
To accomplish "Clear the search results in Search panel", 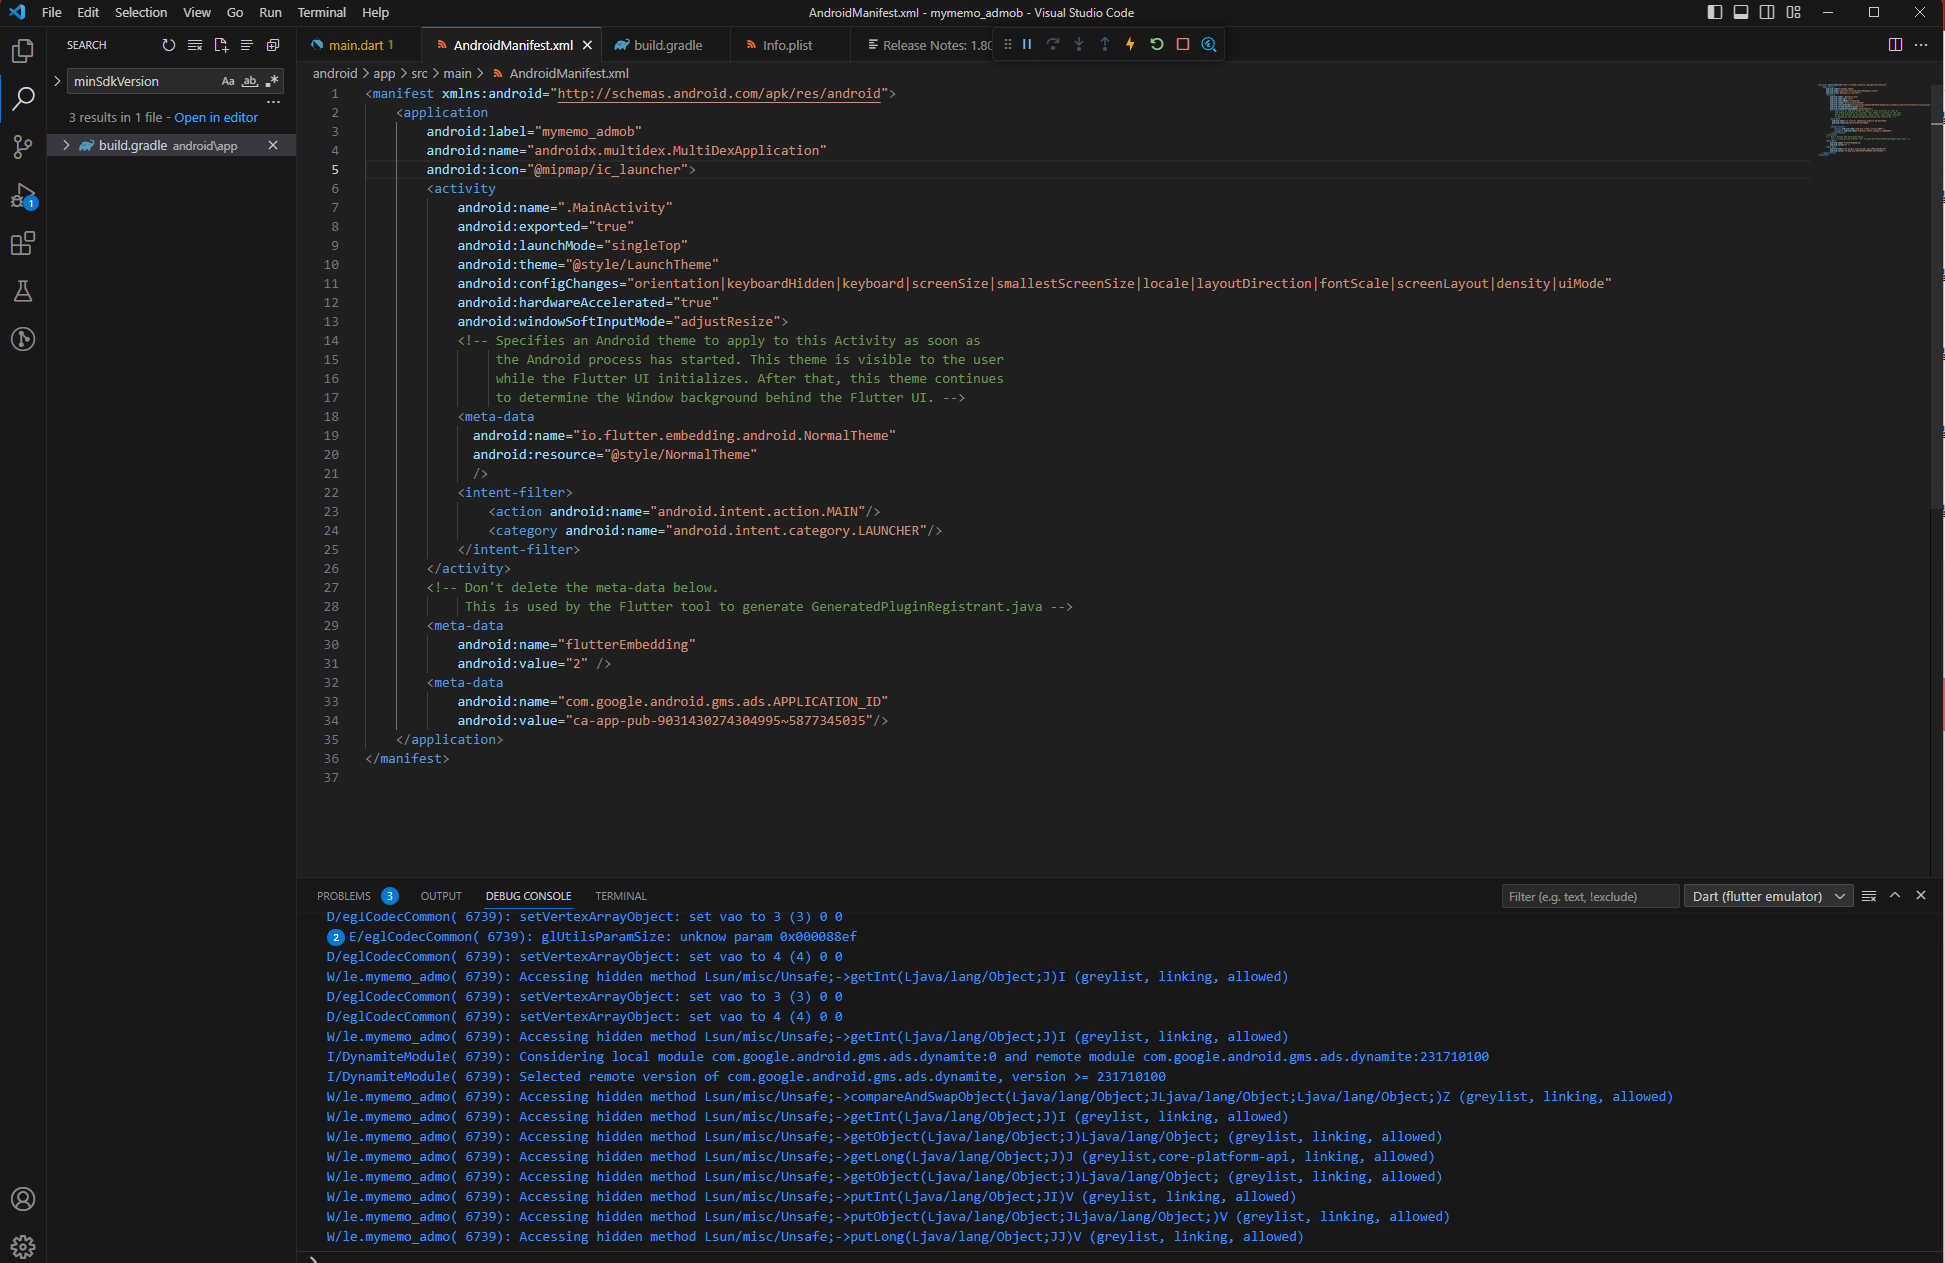I will (195, 45).
